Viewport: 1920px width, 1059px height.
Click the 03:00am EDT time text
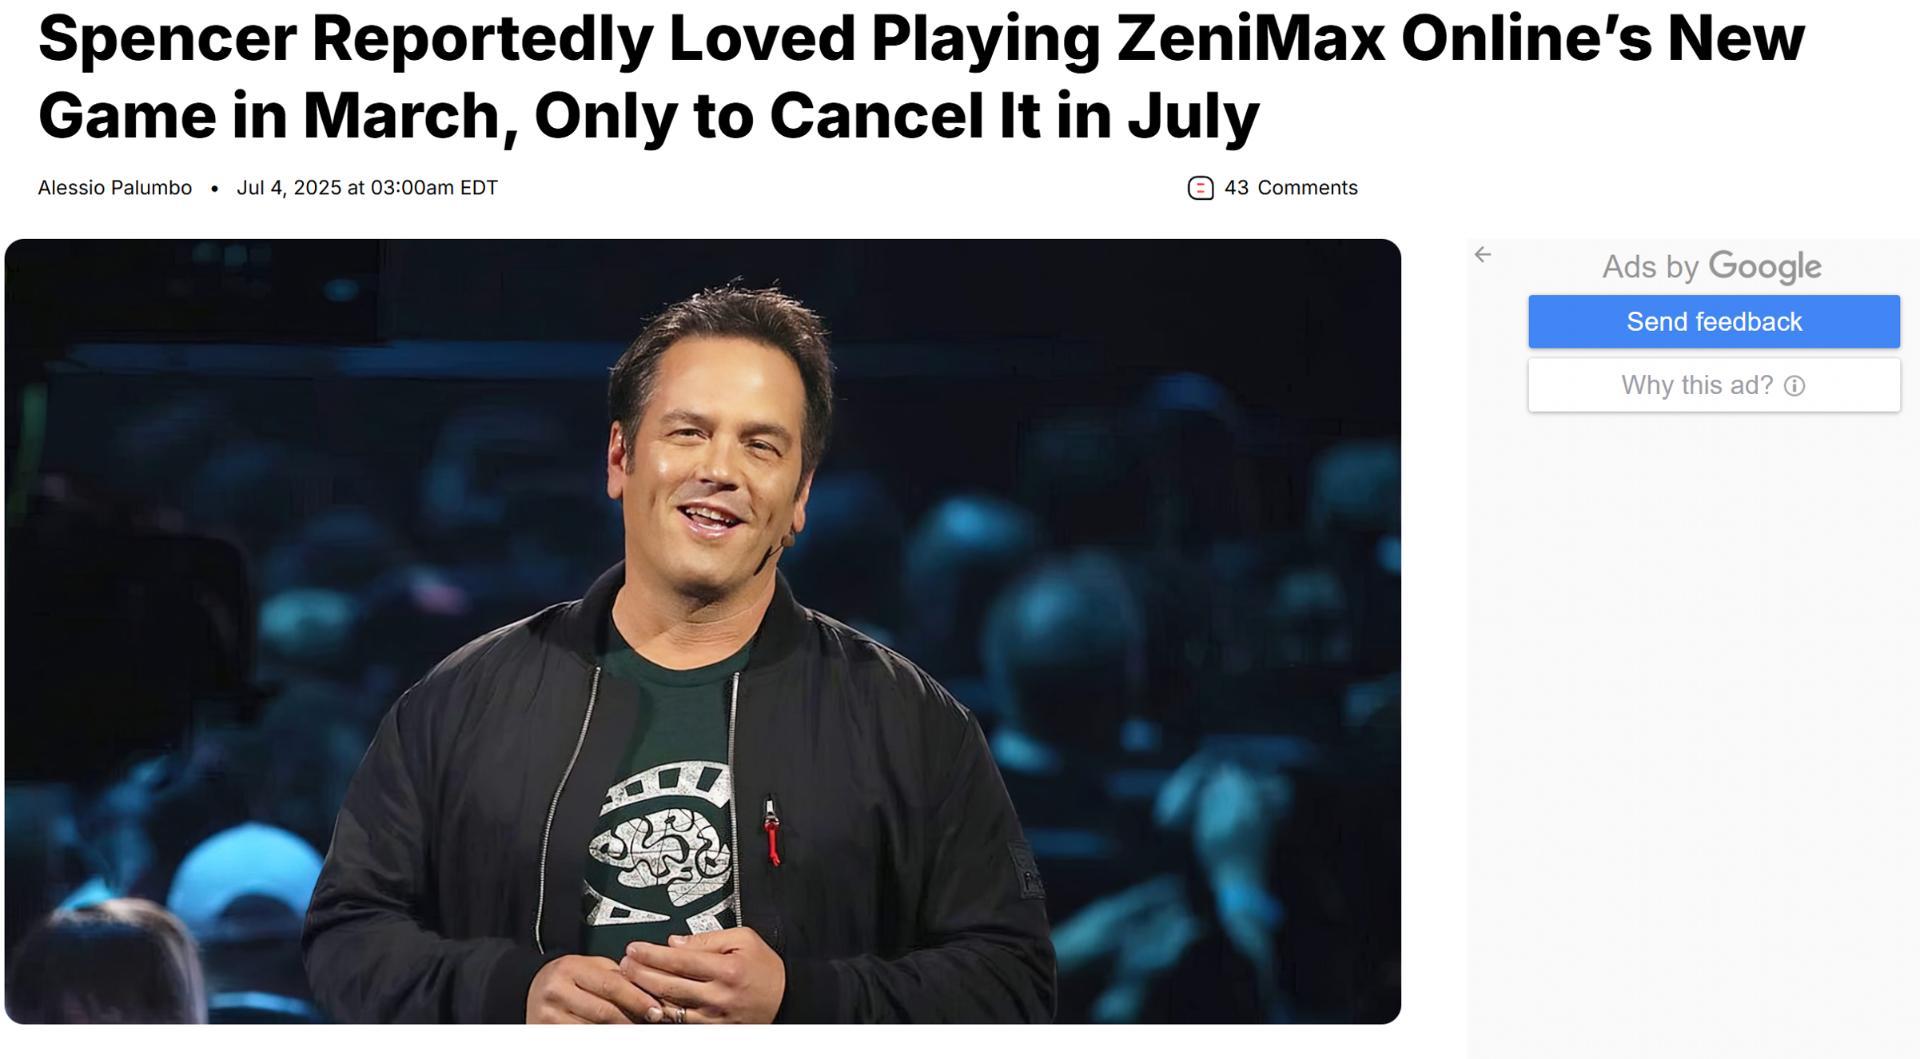click(433, 188)
